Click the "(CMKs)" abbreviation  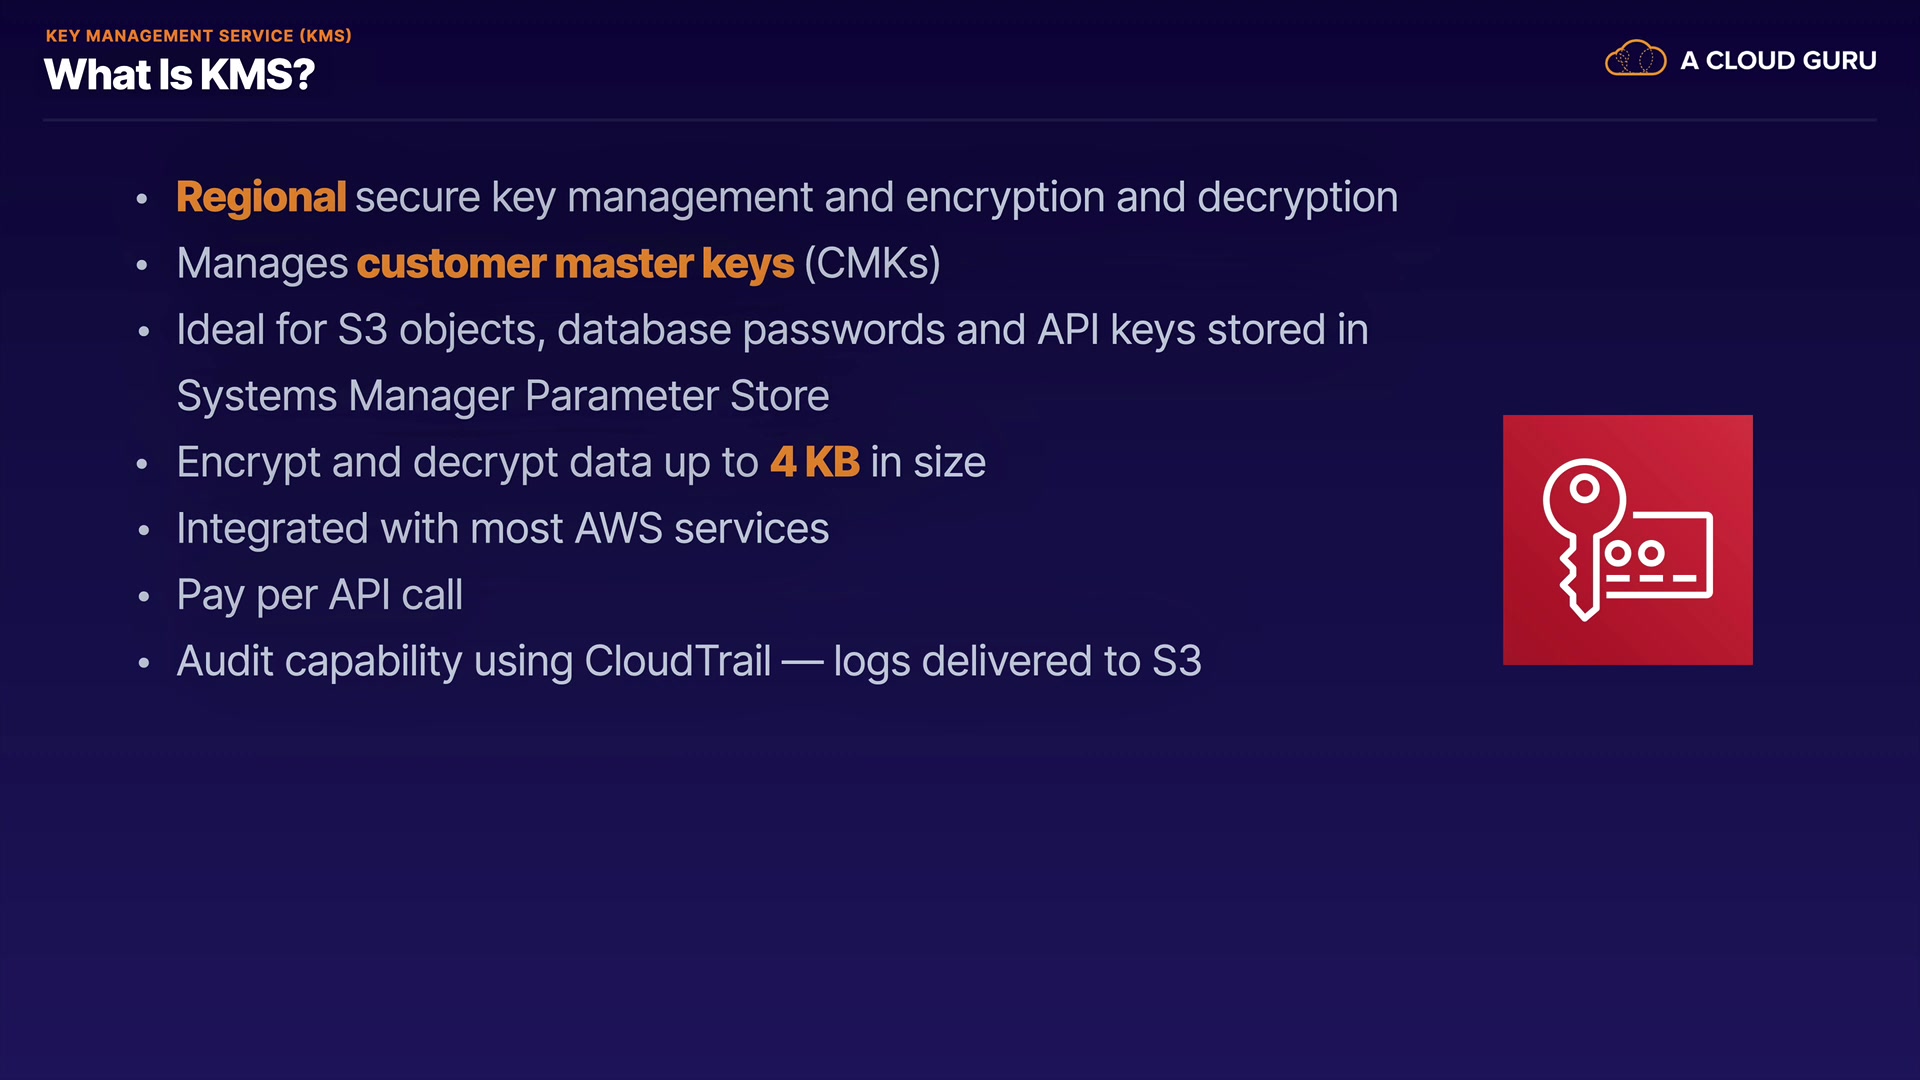[x=872, y=264]
